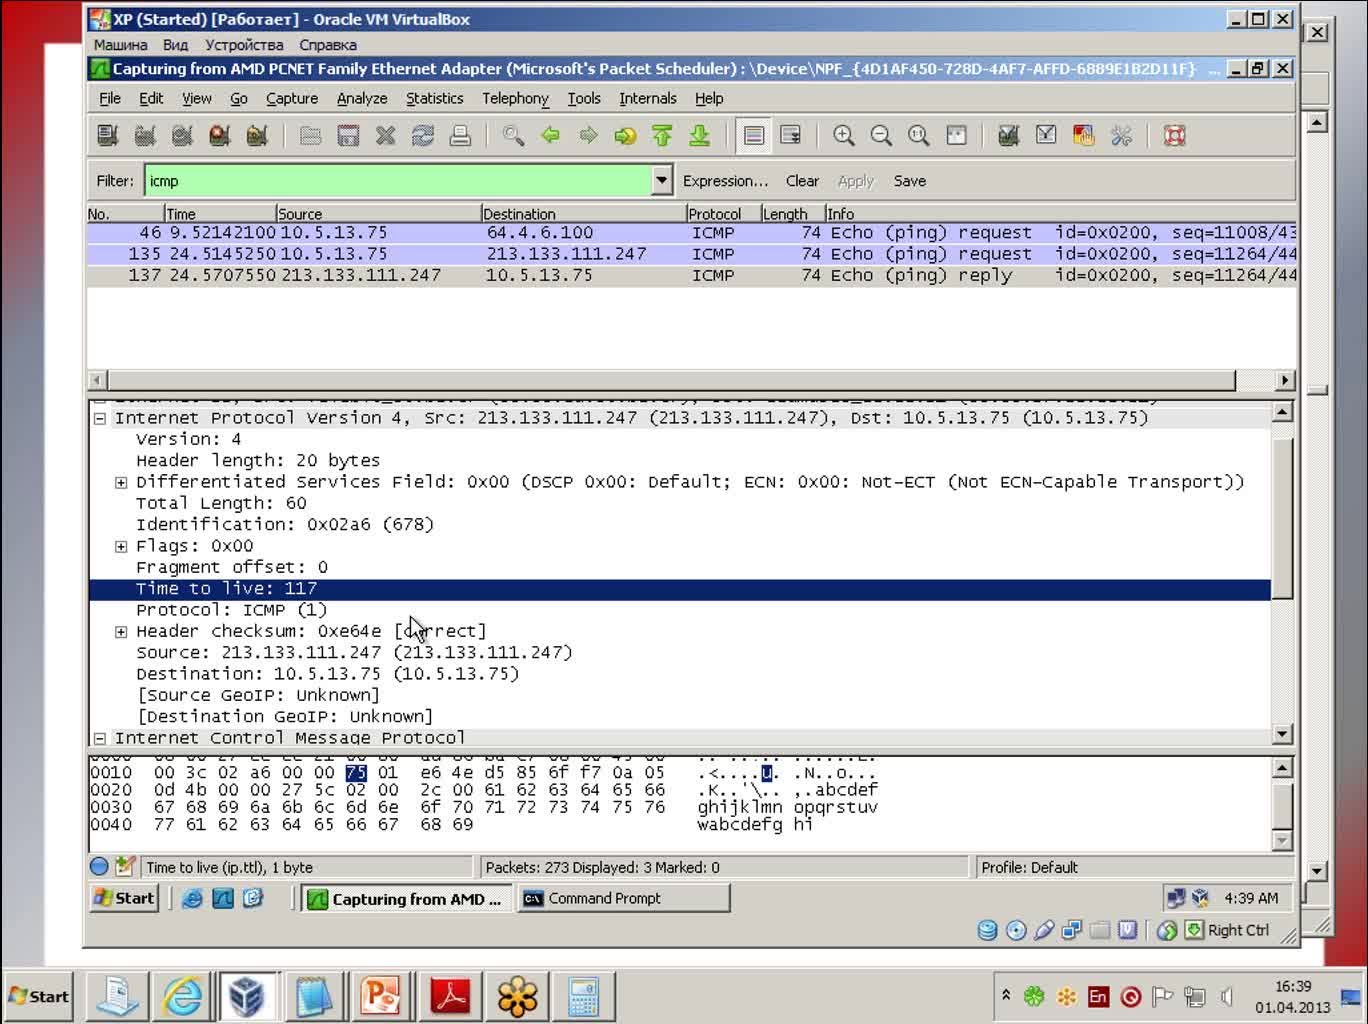Go forward in packet history arrow

pyautogui.click(x=588, y=136)
